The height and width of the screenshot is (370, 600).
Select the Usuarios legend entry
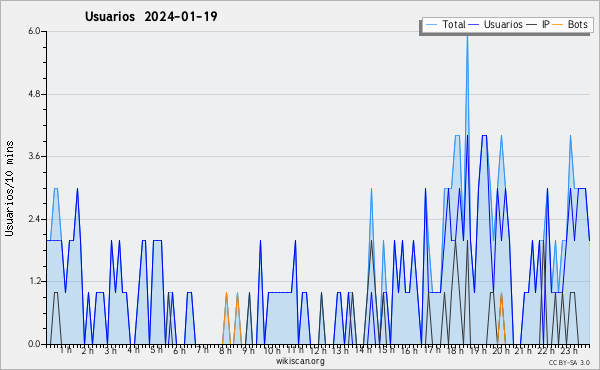496,24
